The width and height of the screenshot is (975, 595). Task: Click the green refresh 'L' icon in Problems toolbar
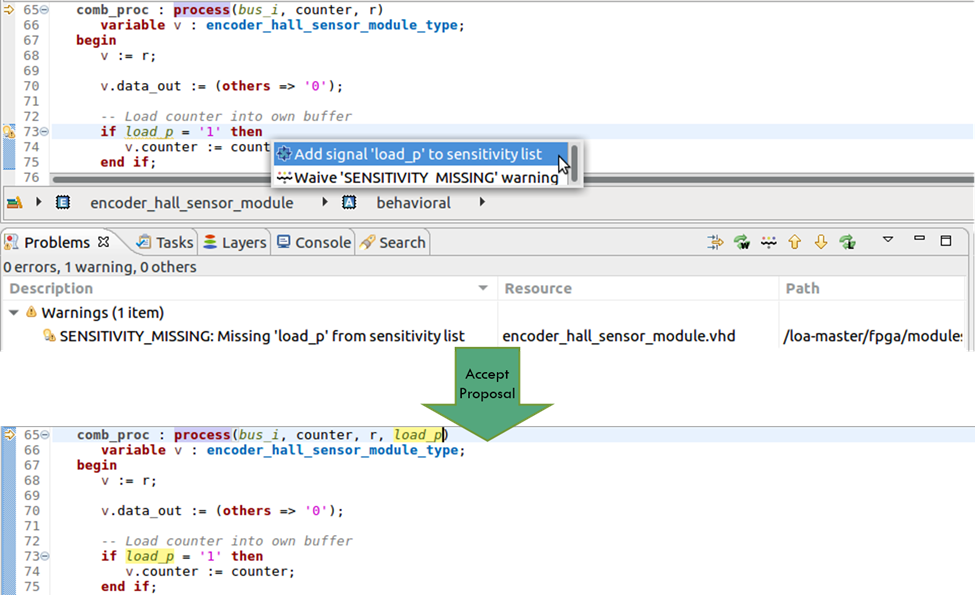point(848,242)
